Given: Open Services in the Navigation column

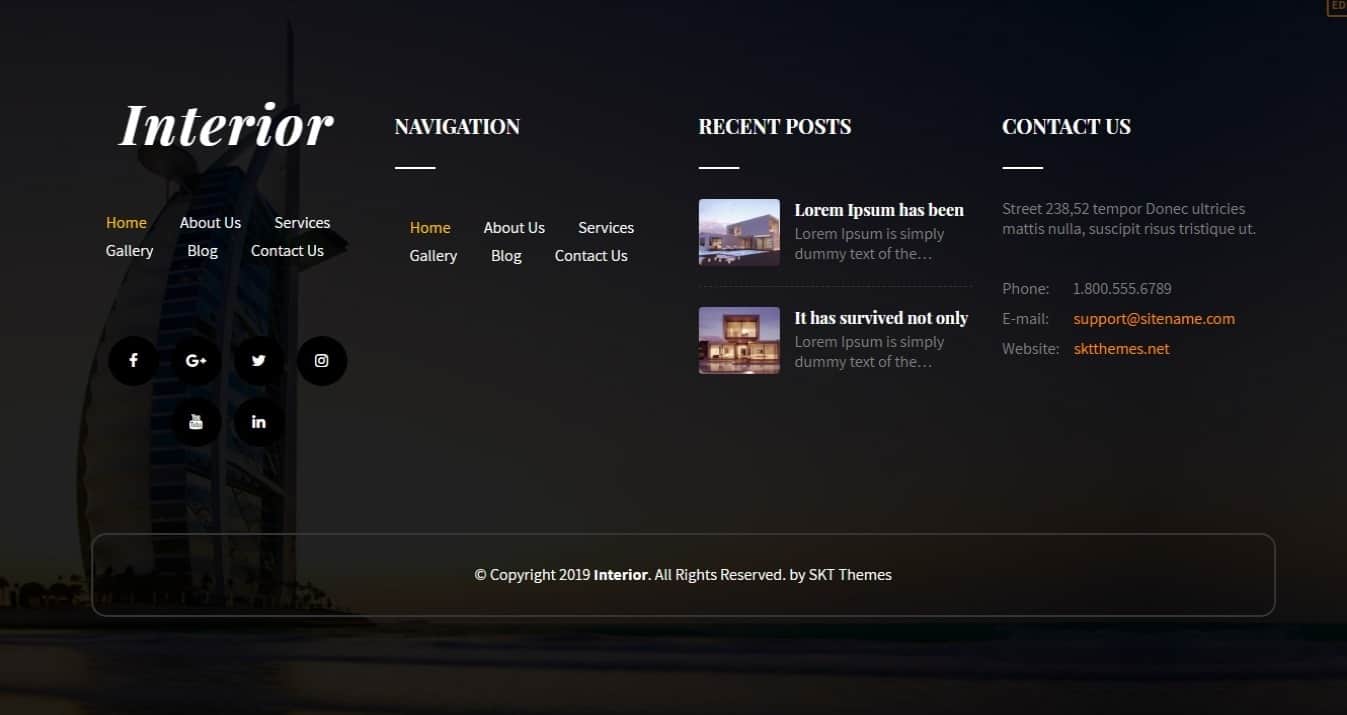Looking at the screenshot, I should point(606,228).
